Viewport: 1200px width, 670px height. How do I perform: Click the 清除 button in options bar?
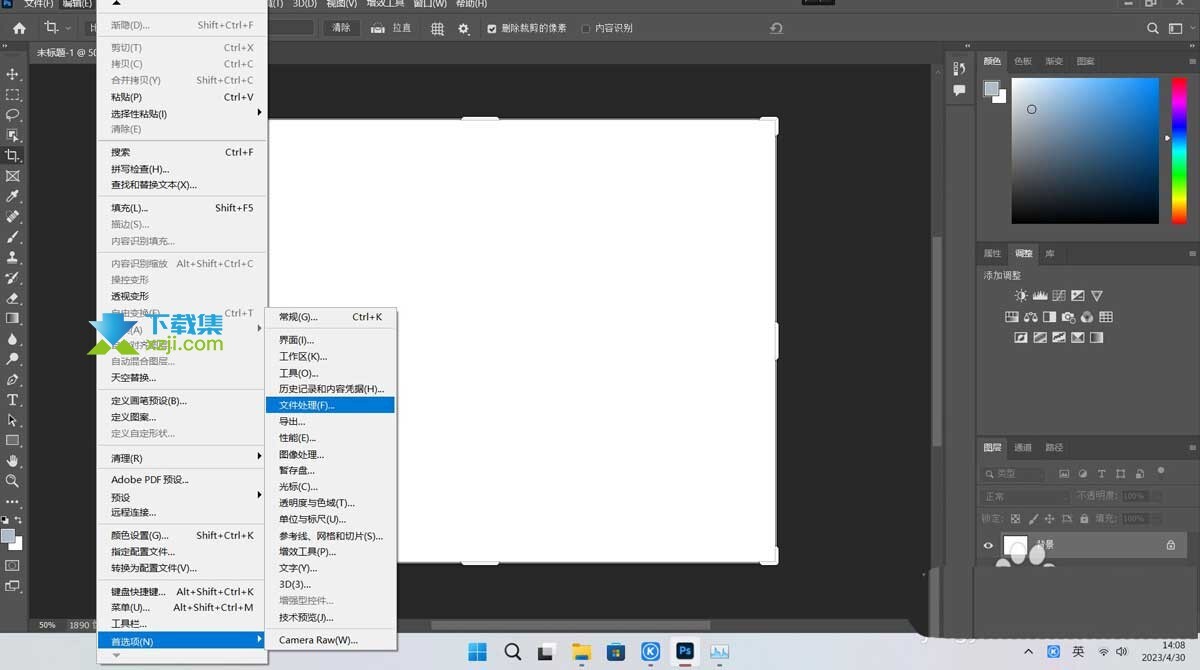[x=341, y=28]
